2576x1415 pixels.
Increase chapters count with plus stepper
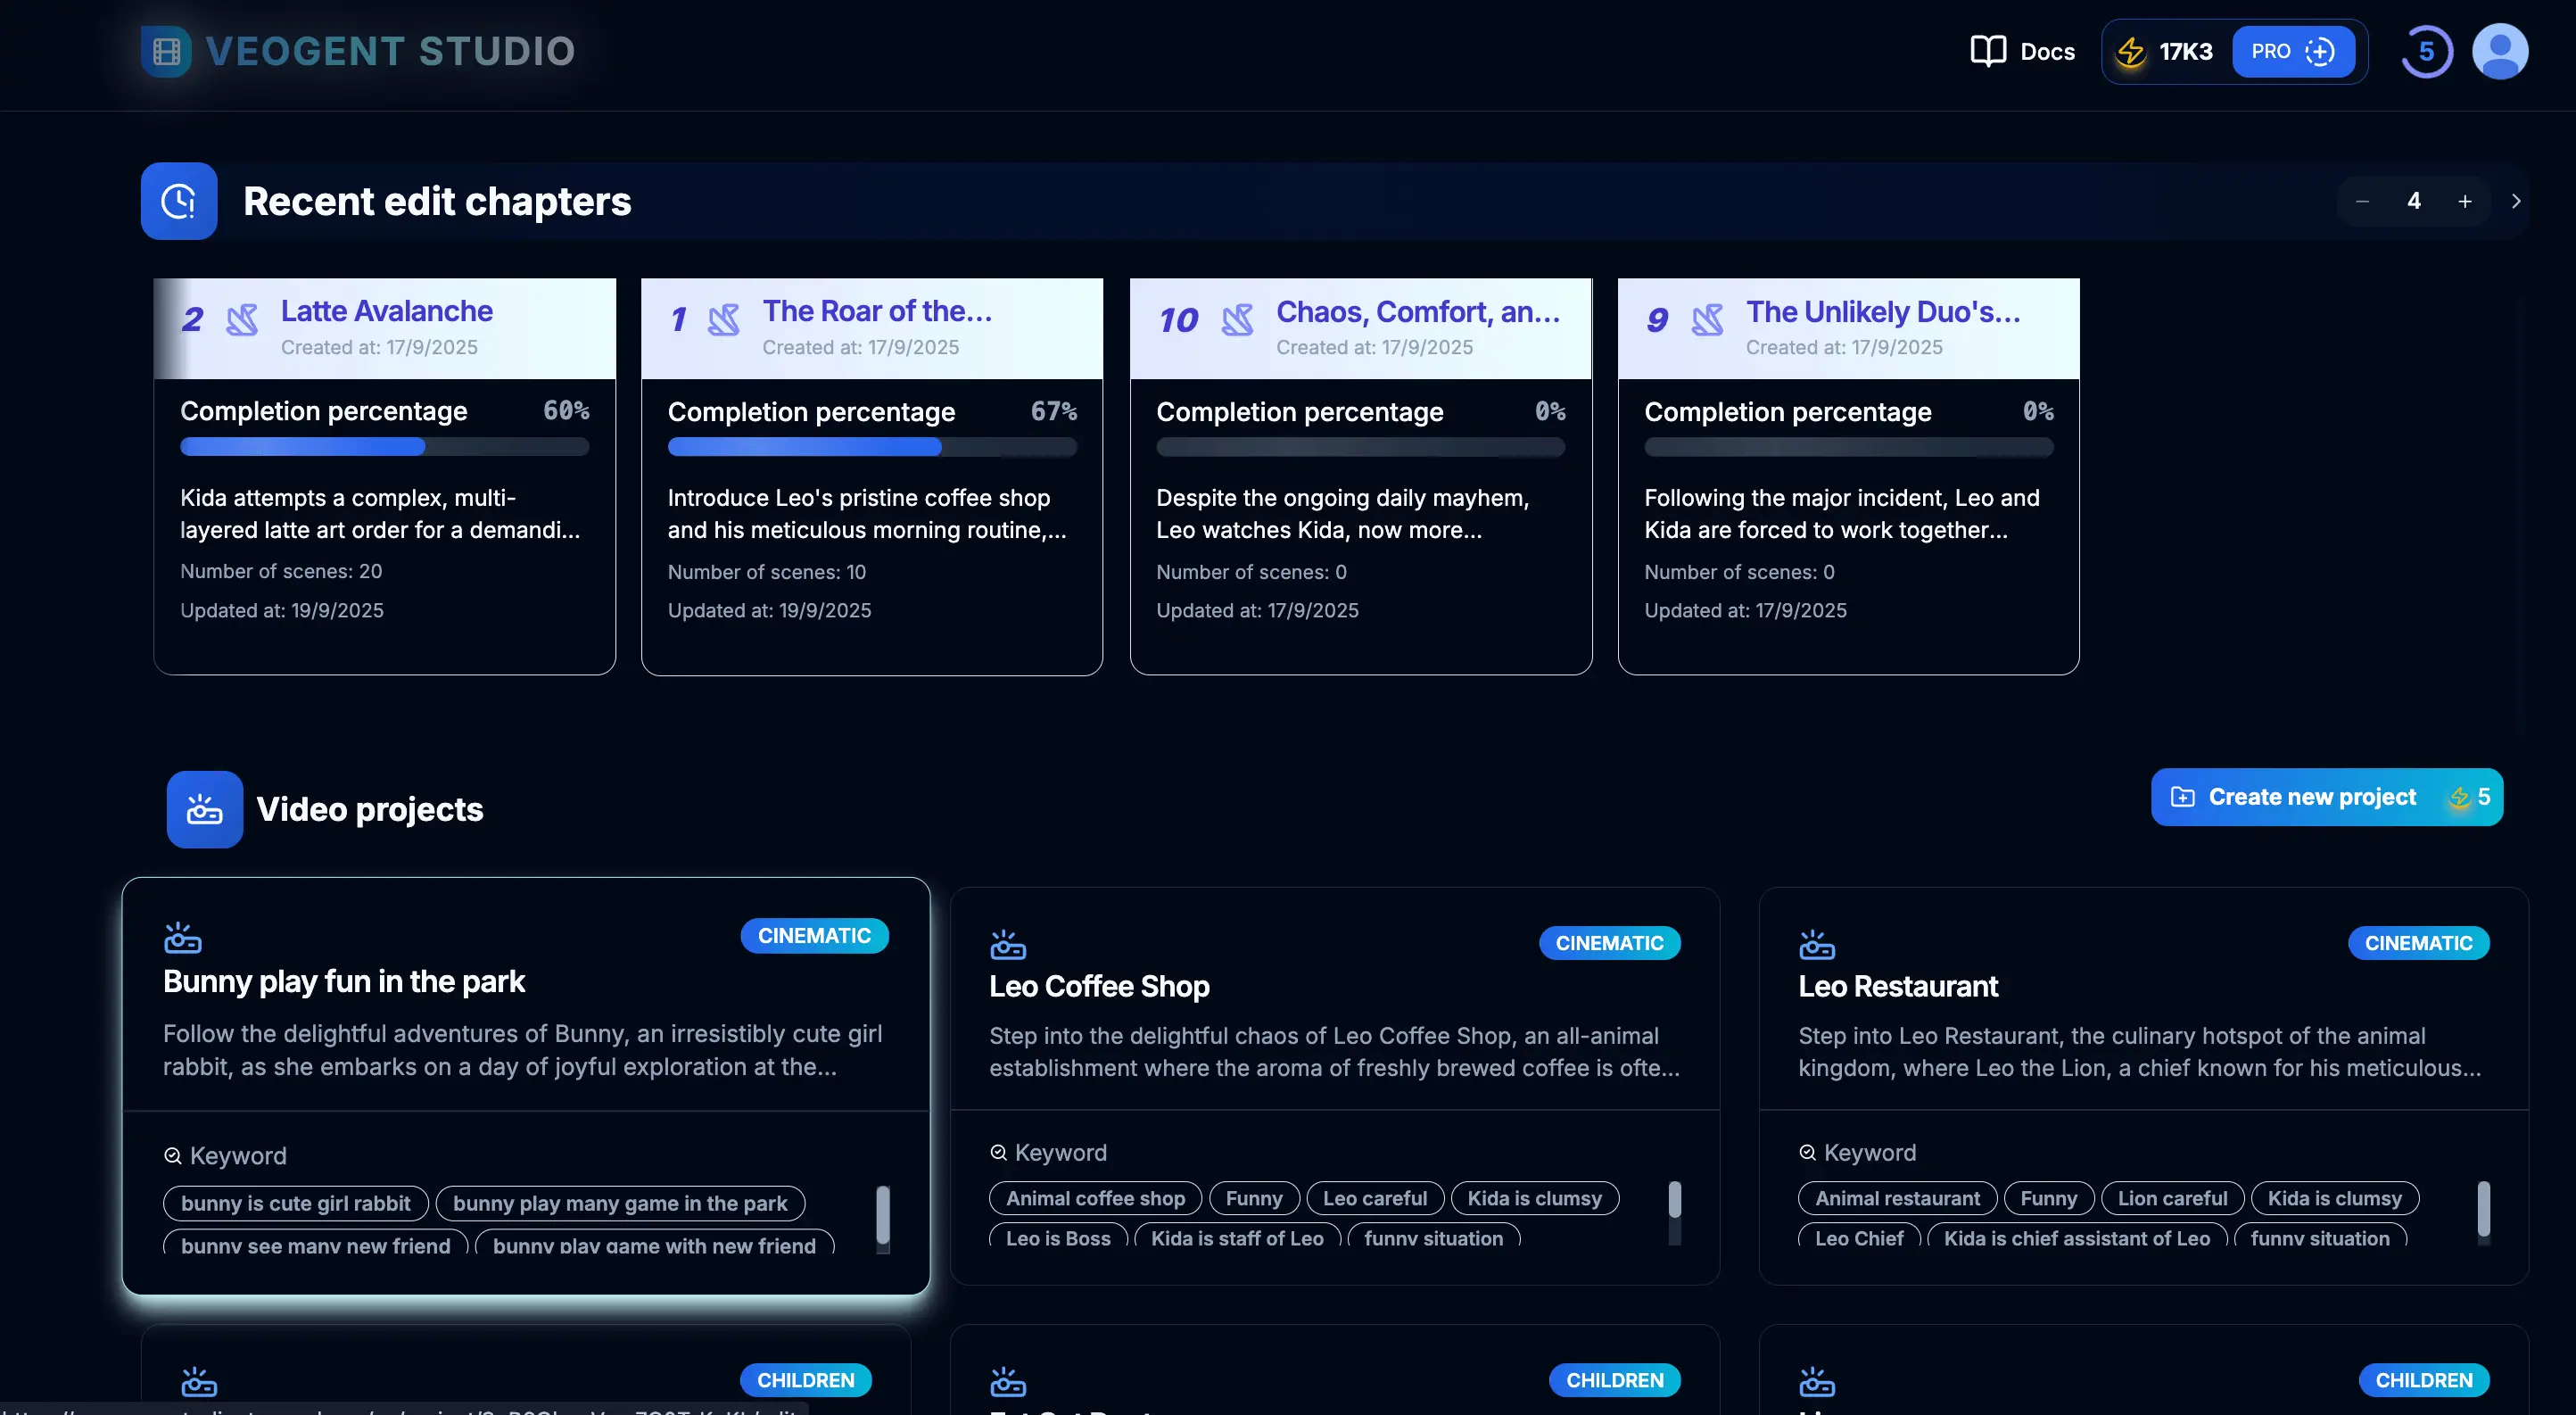[x=2465, y=201]
